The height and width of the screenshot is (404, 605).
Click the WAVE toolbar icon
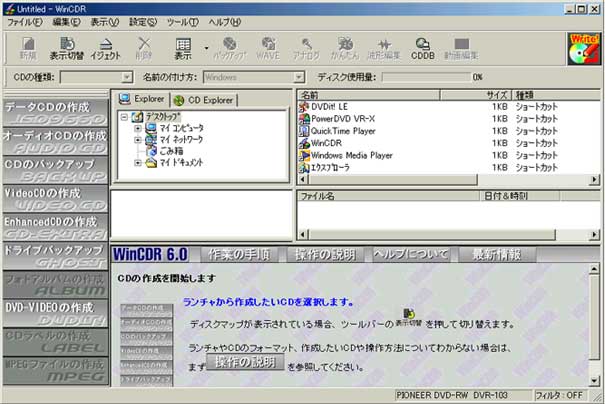pos(268,48)
